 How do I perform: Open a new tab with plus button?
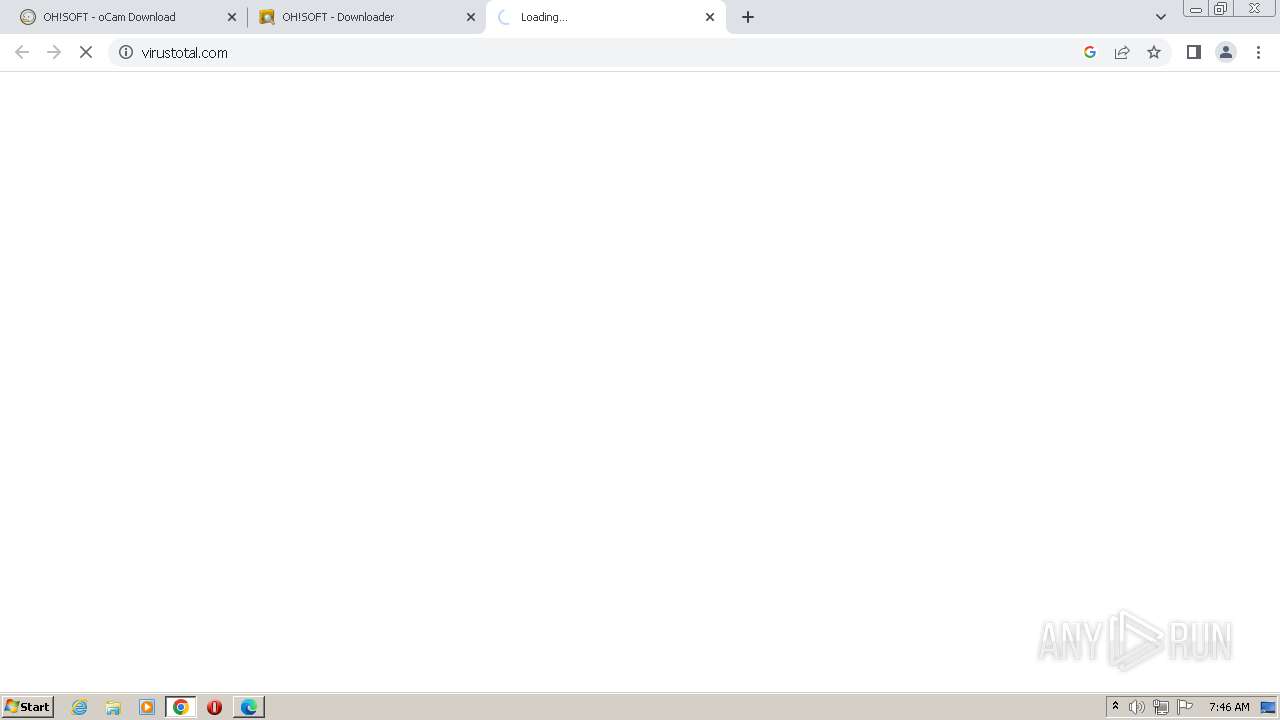(748, 17)
